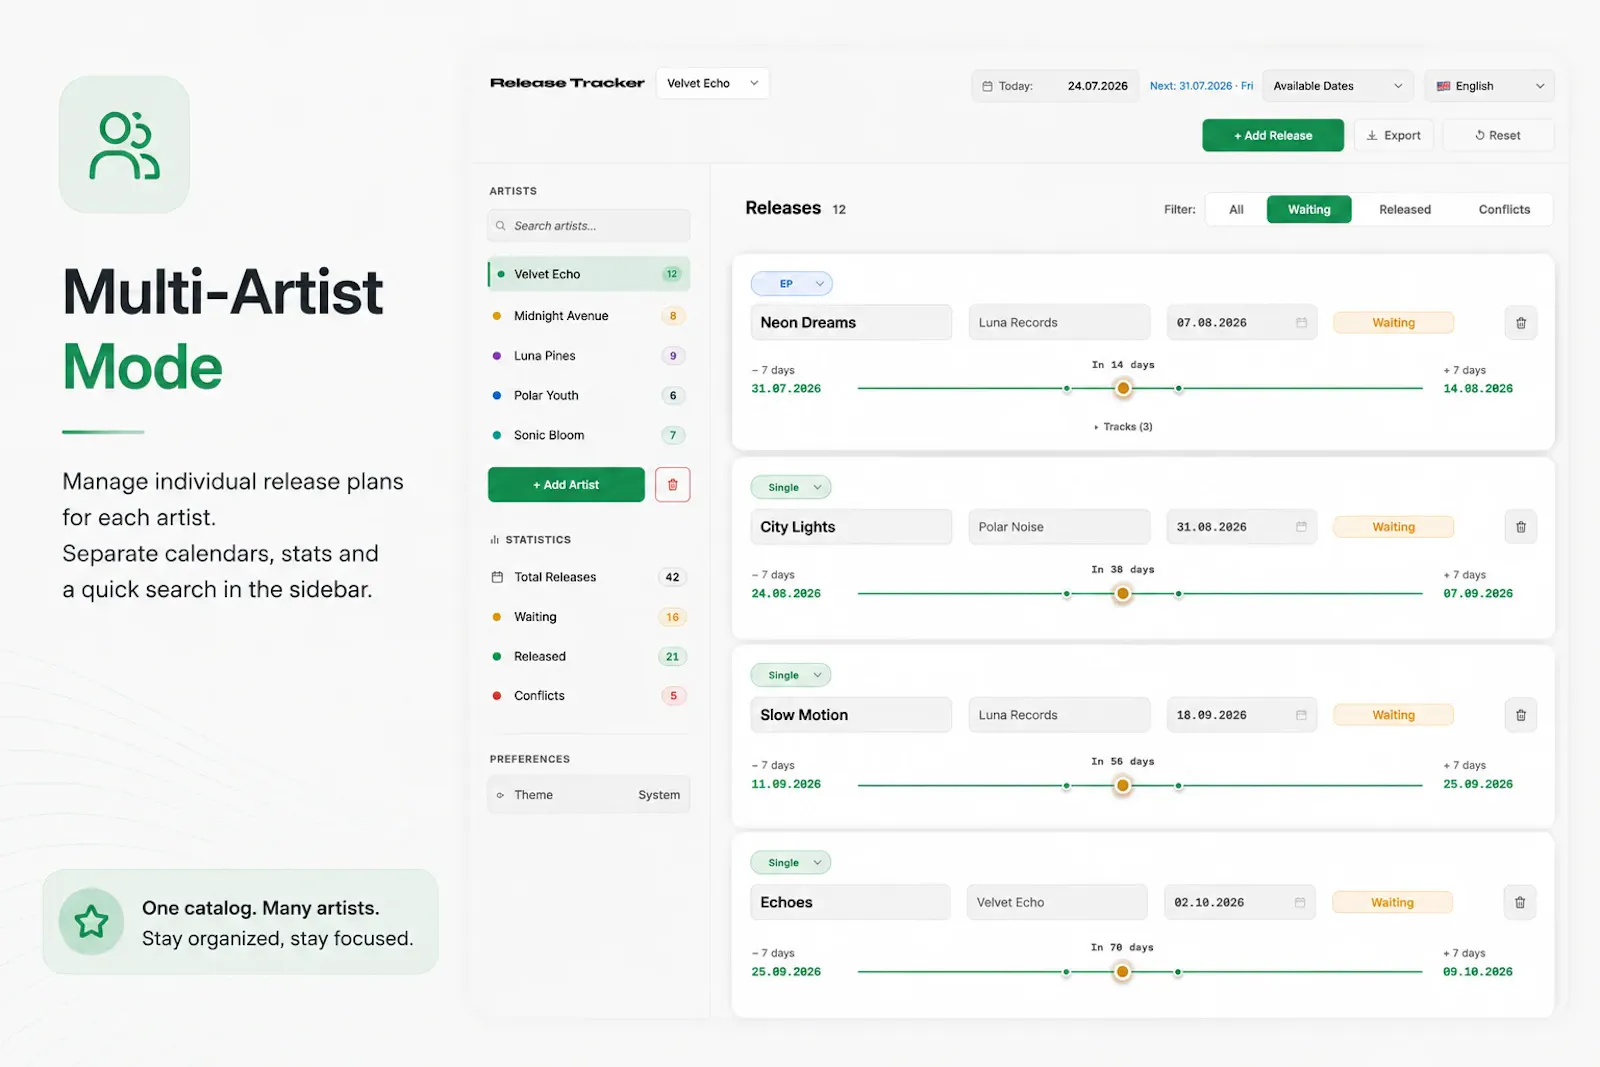This screenshot has height=1067, width=1600.
Task: Select Polar Youth in the artists list
Action: [589, 396]
